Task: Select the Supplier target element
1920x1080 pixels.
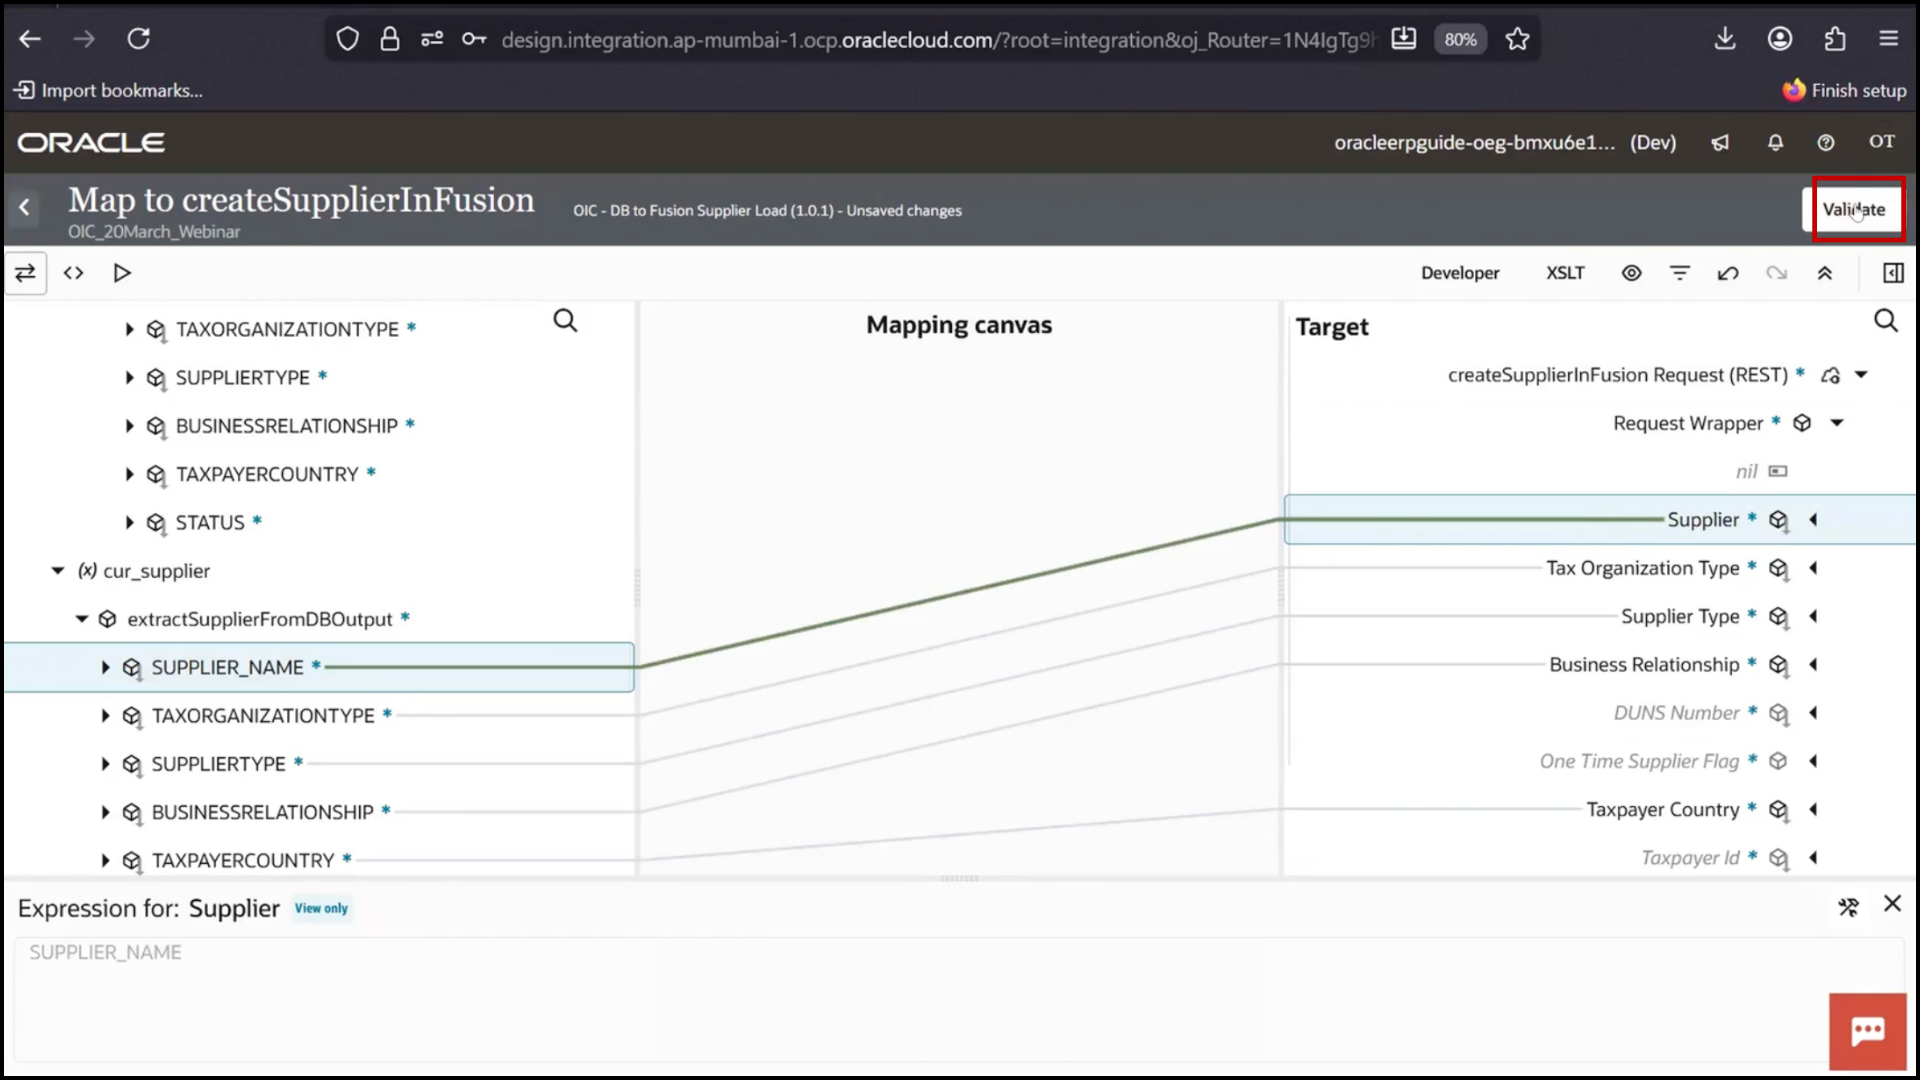Action: 1703,520
